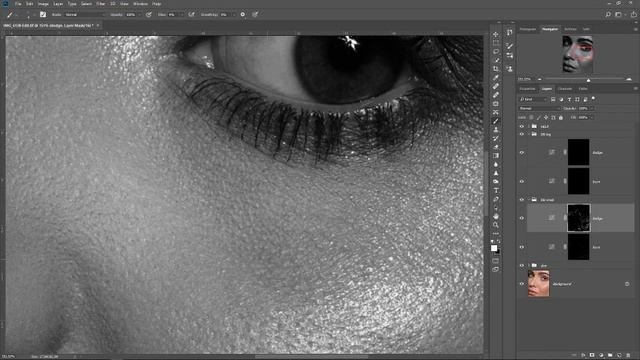This screenshot has height=360, width=640.
Task: Hide the Background layer
Action: (x=522, y=284)
